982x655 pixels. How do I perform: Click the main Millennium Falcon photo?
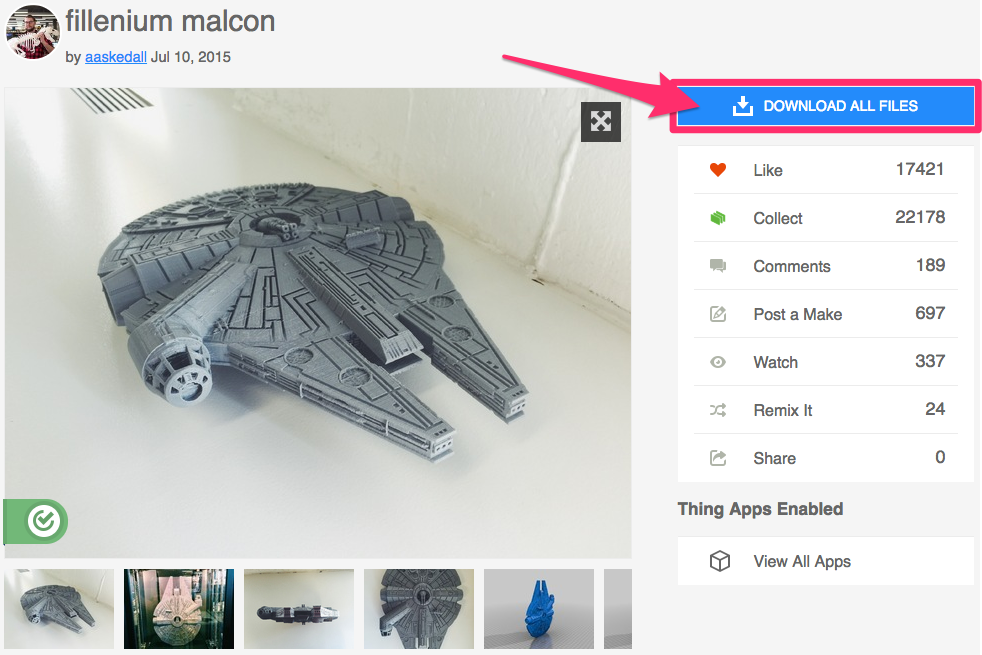pyautogui.click(x=317, y=320)
